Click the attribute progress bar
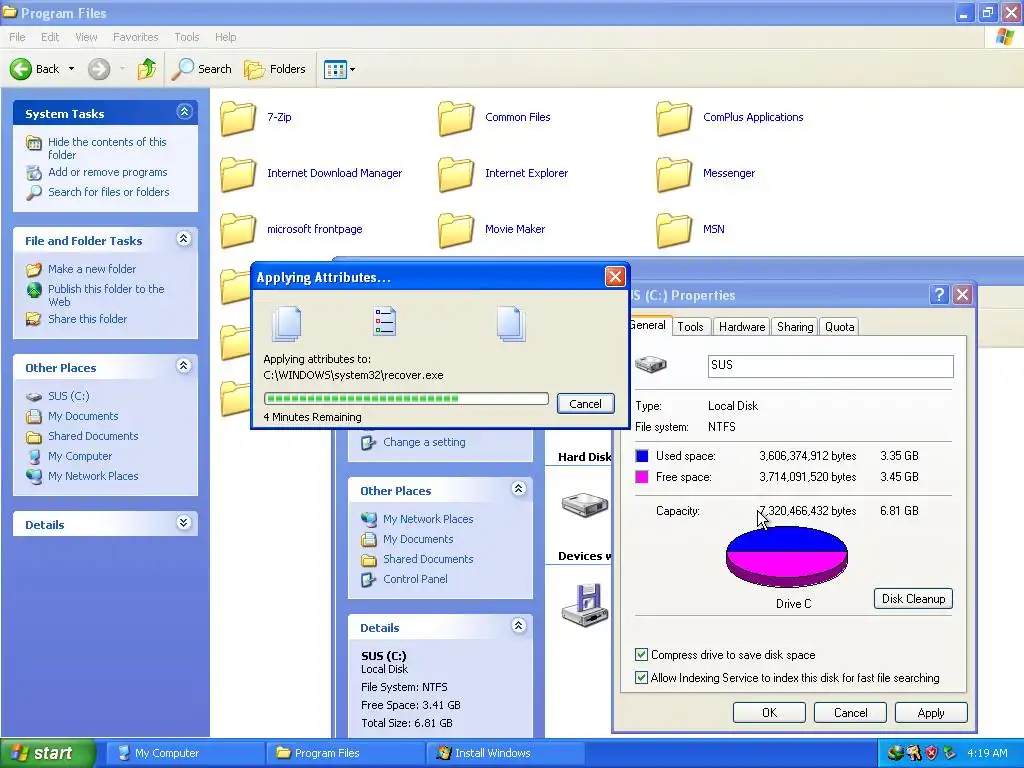The height and width of the screenshot is (768, 1024). (x=406, y=398)
